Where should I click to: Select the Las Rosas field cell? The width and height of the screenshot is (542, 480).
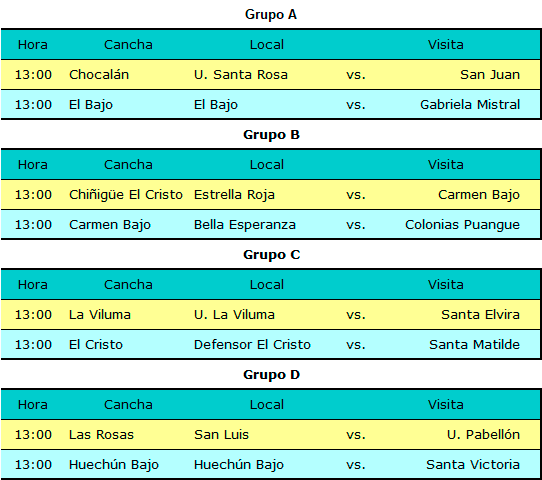101,435
